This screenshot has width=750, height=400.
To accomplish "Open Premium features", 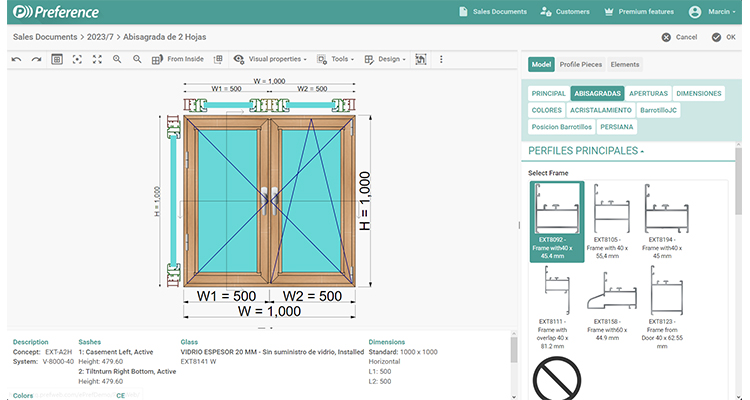I will point(639,11).
